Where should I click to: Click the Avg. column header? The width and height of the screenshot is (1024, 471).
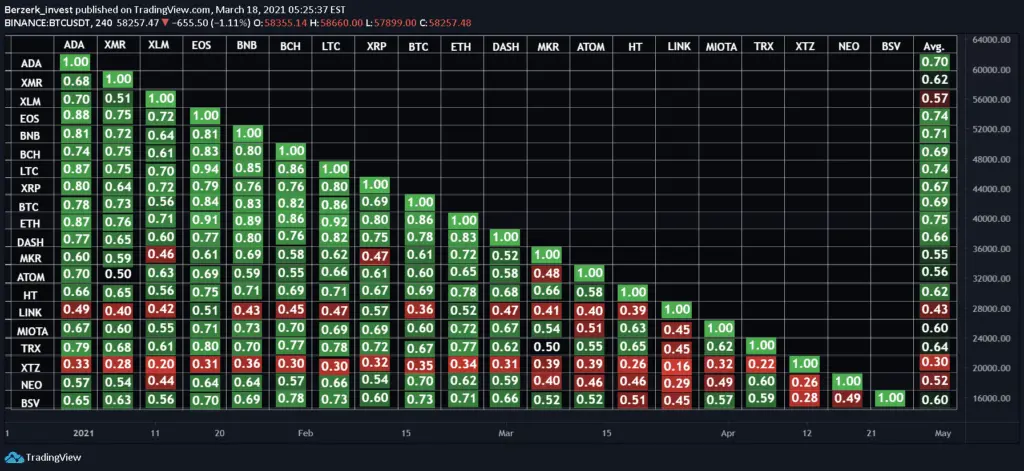(x=934, y=46)
